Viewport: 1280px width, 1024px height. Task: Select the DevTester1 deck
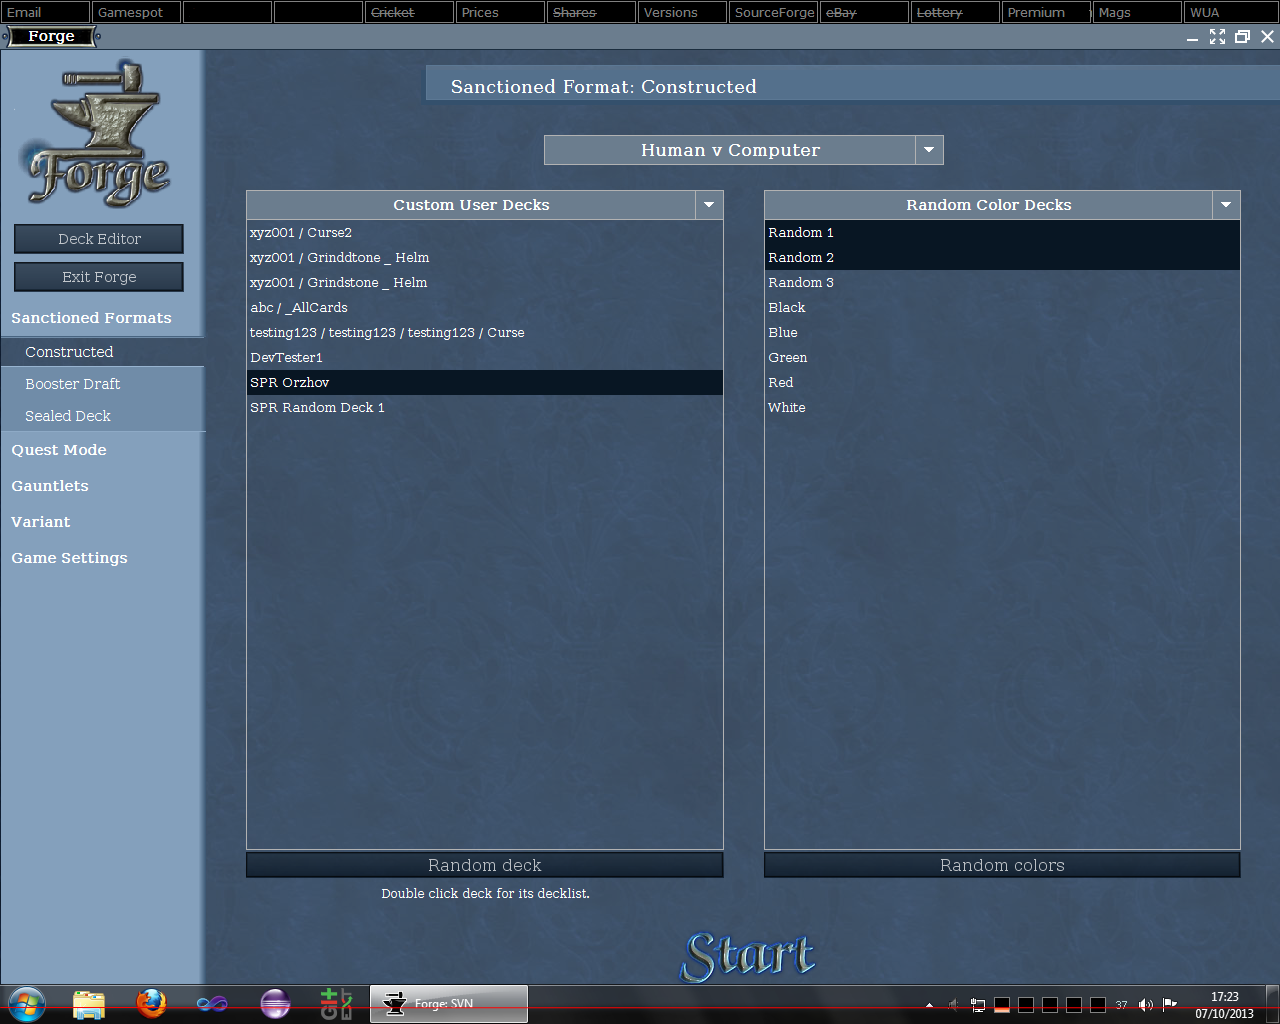coord(287,358)
